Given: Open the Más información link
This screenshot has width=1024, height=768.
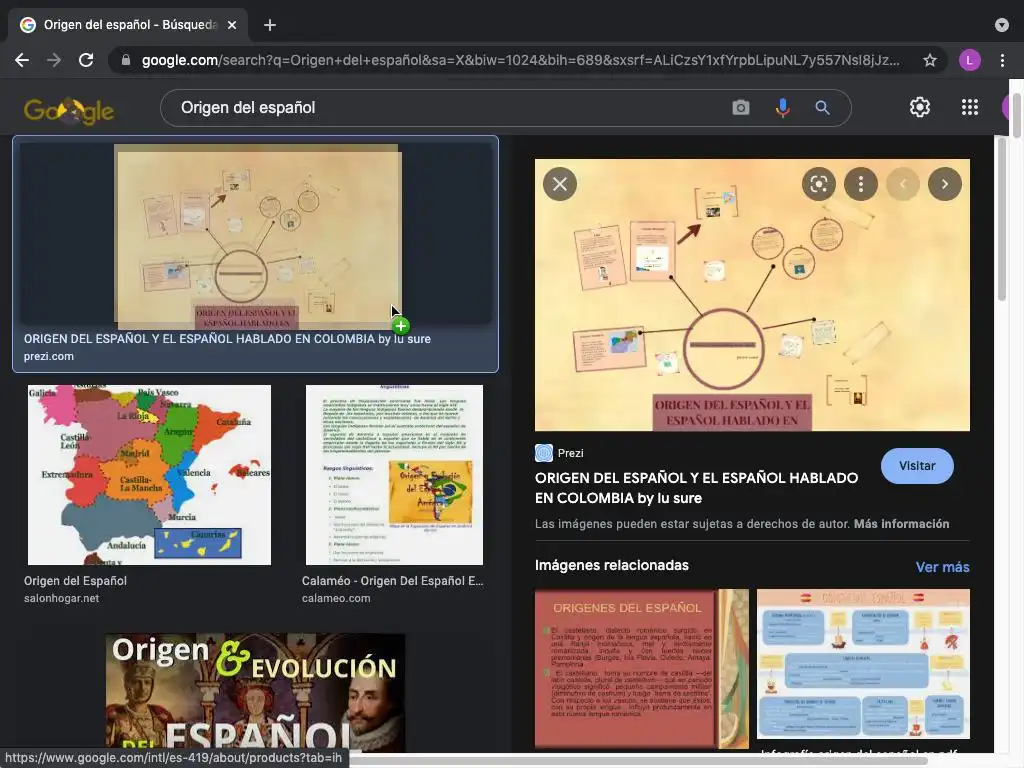Looking at the screenshot, I should coord(901,524).
